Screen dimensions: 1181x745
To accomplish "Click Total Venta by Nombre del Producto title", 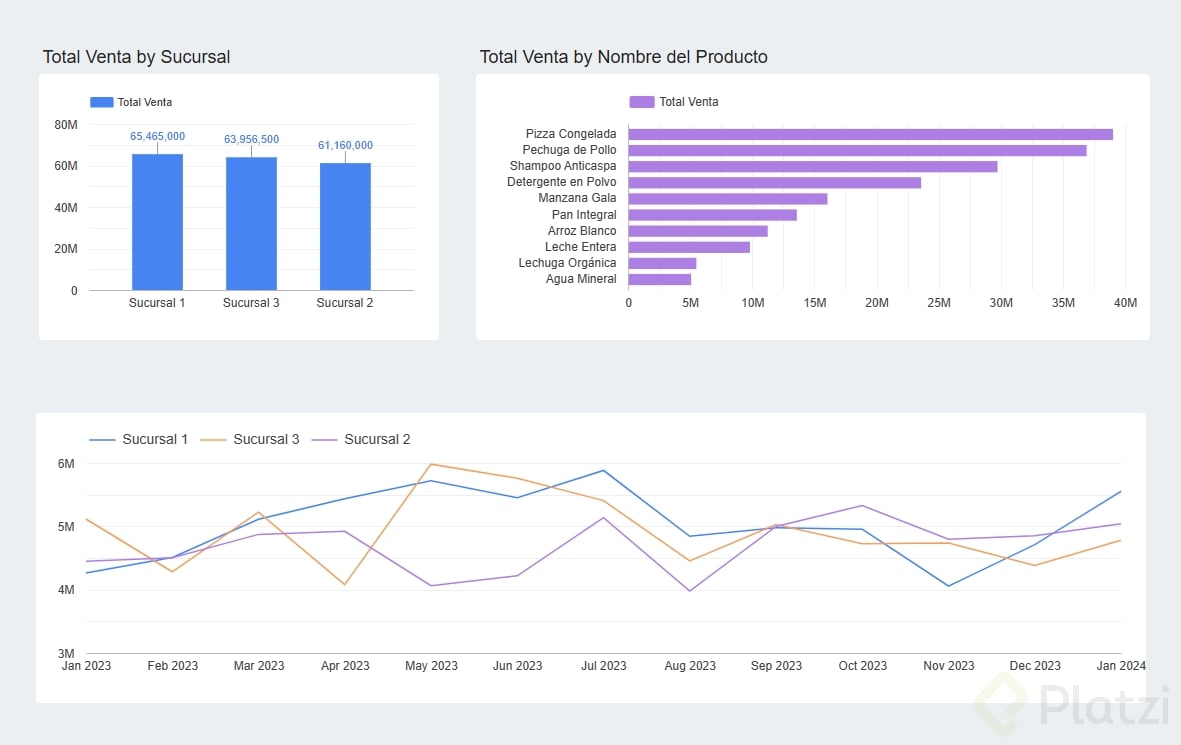I will tap(623, 57).
